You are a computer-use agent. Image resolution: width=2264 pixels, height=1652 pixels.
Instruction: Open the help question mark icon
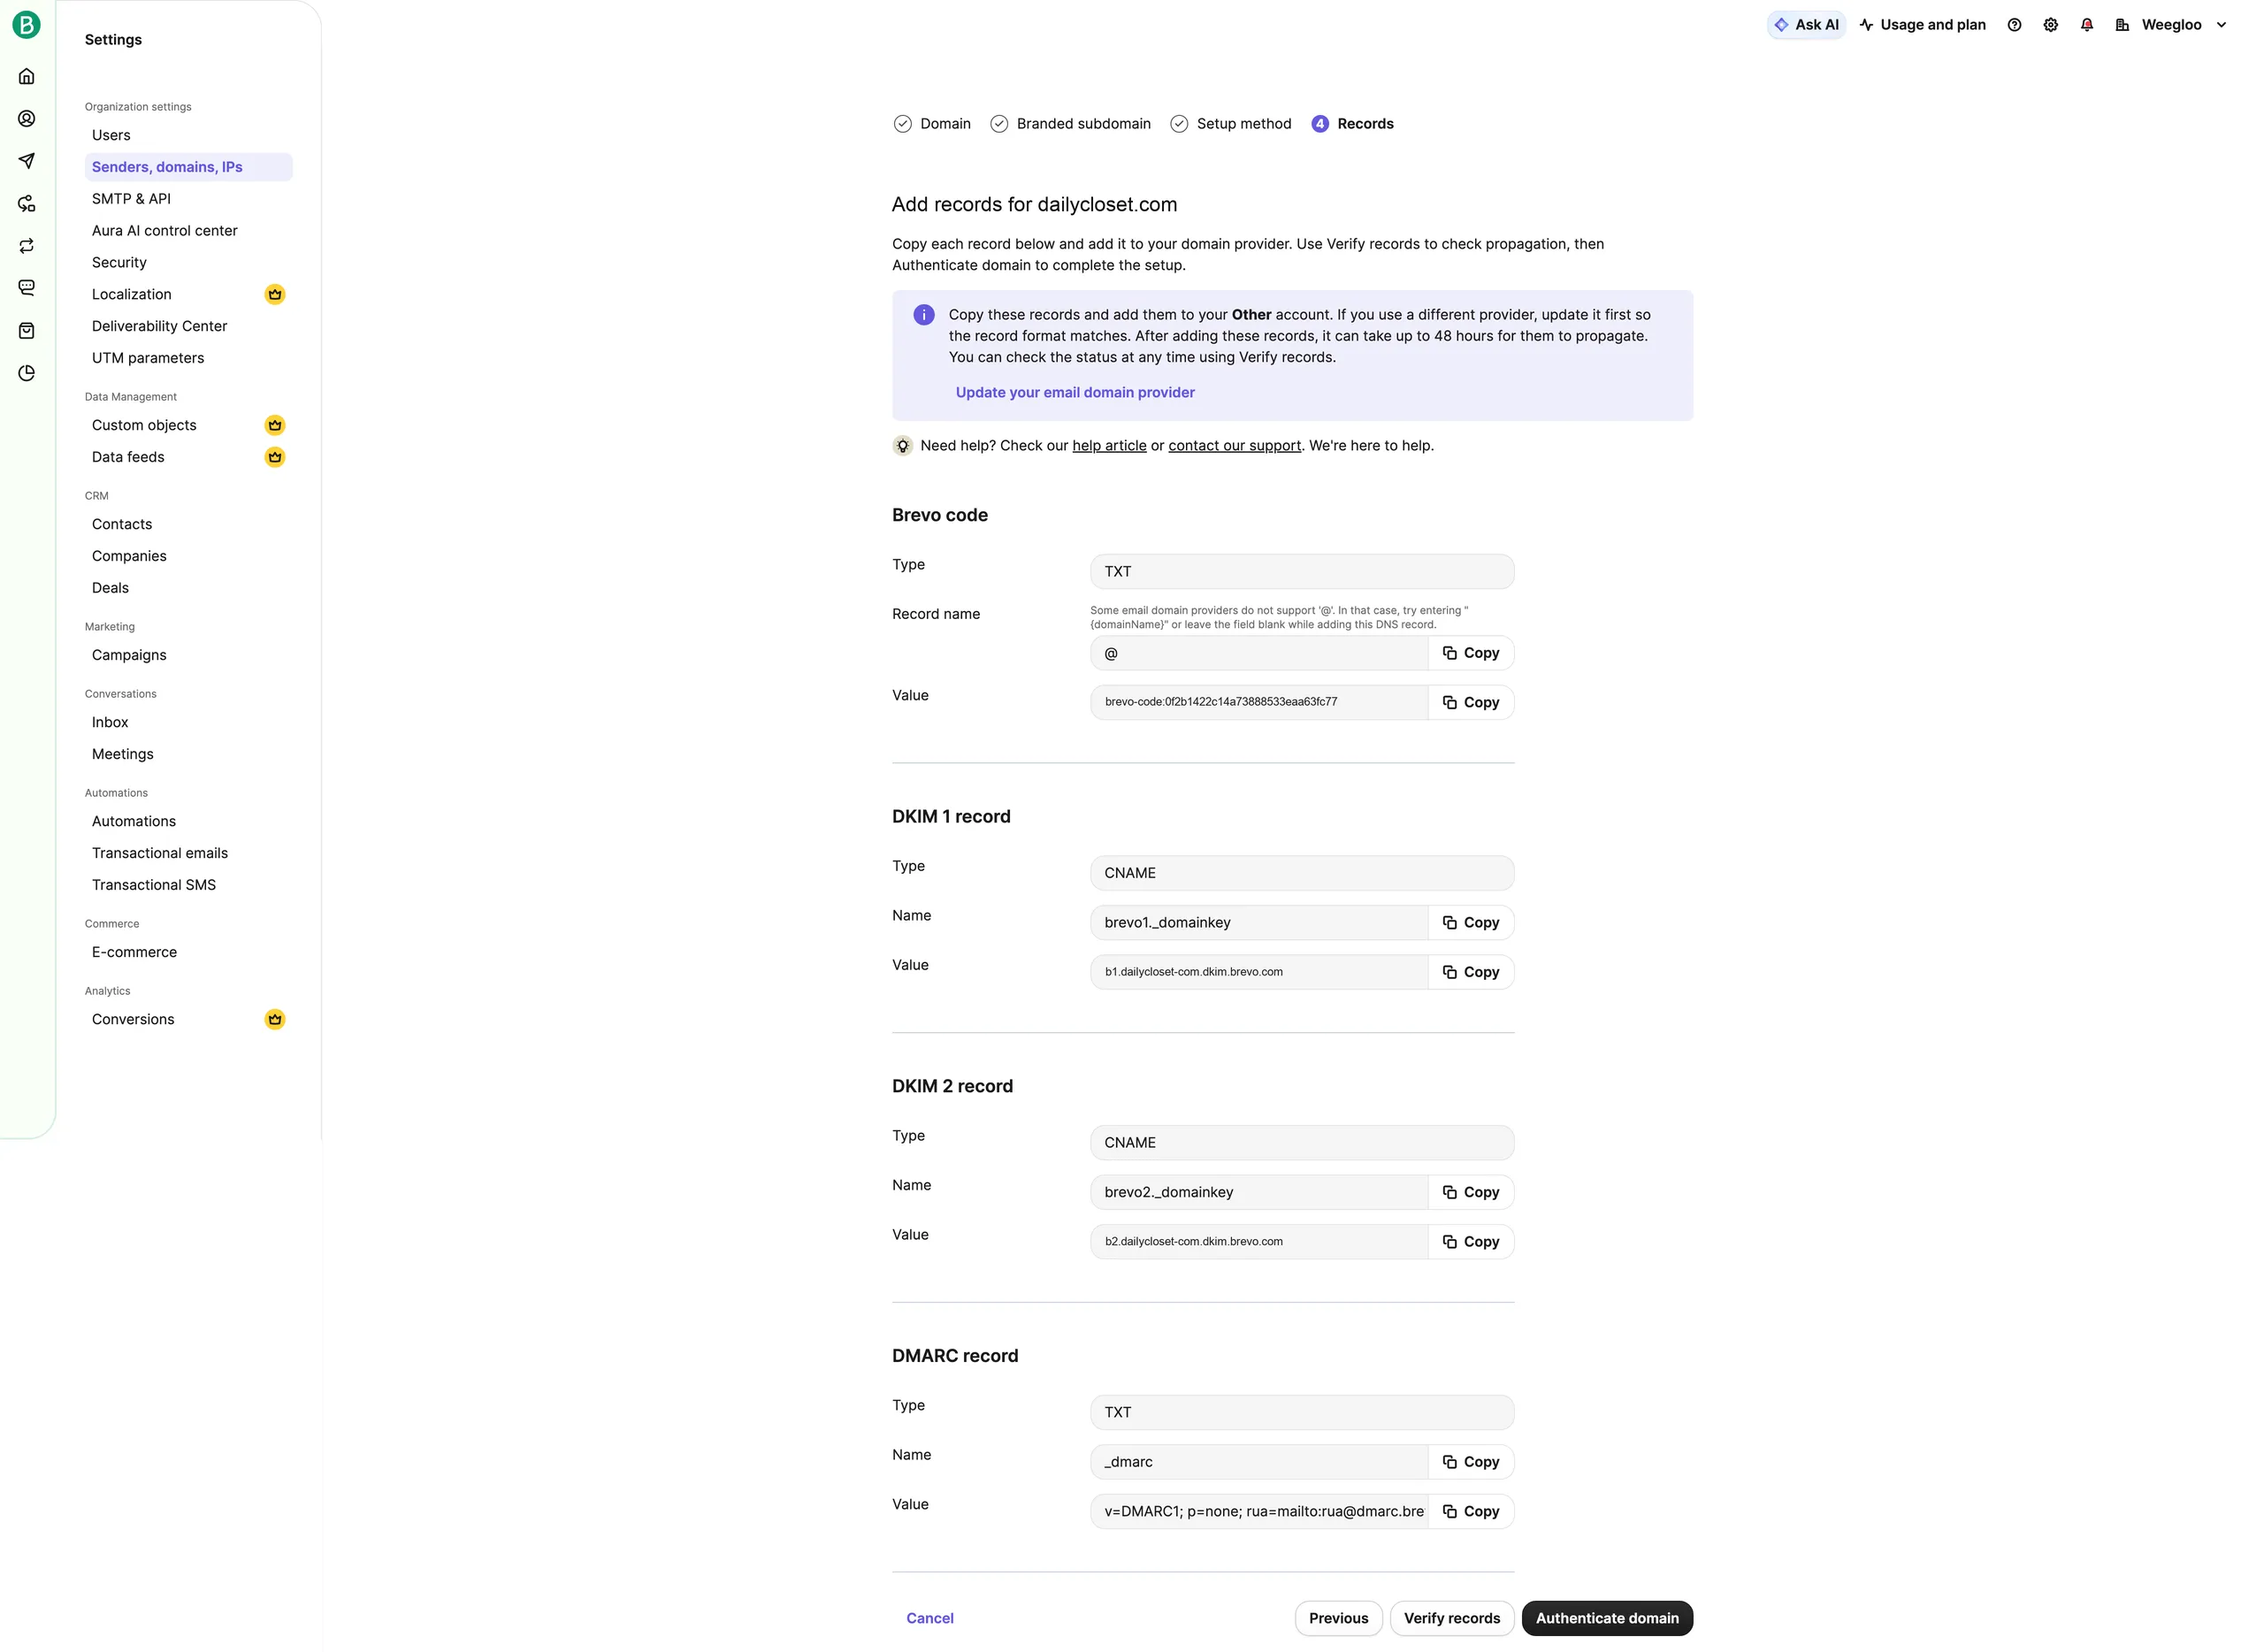coord(2014,25)
